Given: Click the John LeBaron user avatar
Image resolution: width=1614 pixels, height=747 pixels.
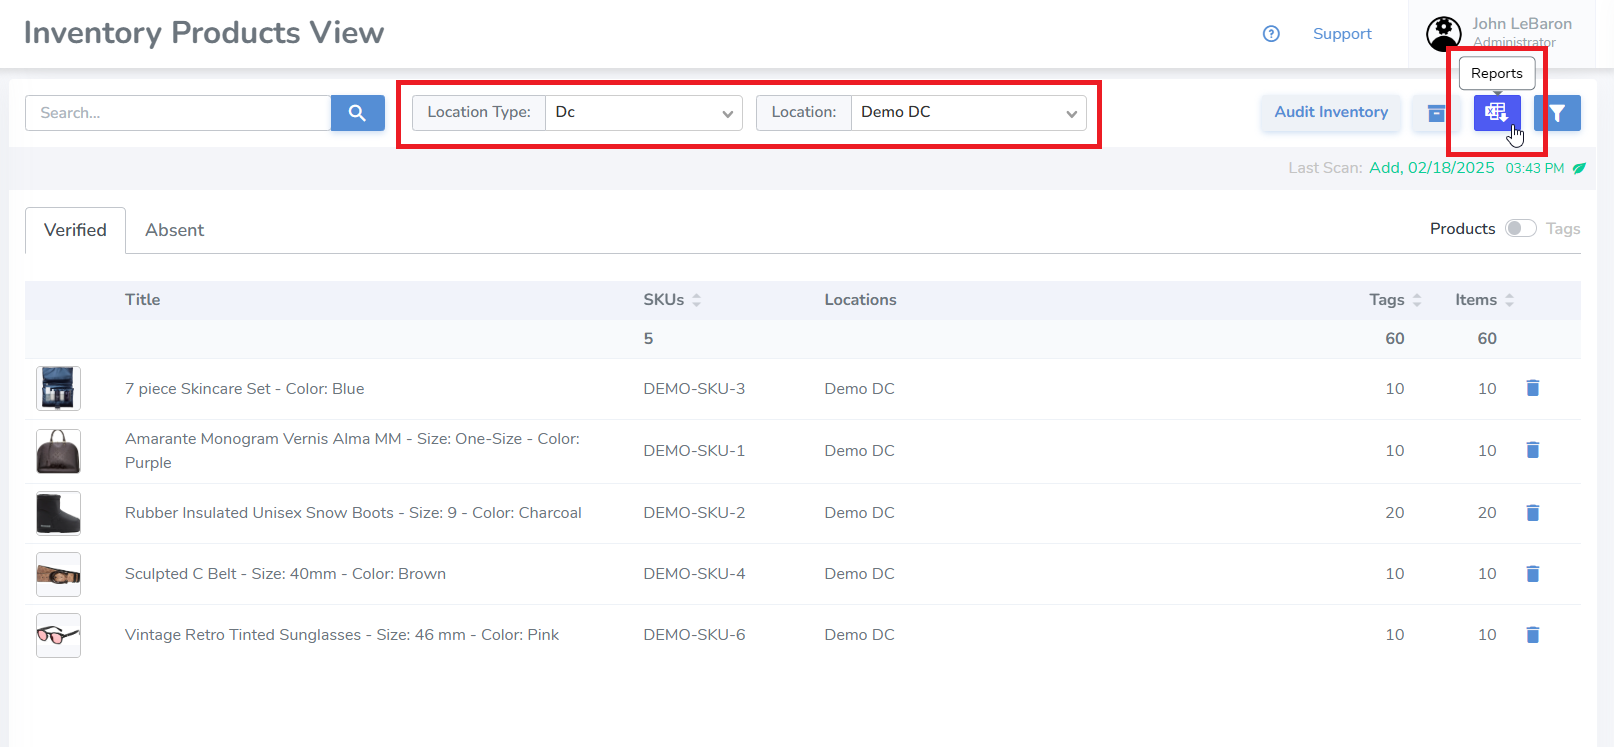Looking at the screenshot, I should (1443, 34).
